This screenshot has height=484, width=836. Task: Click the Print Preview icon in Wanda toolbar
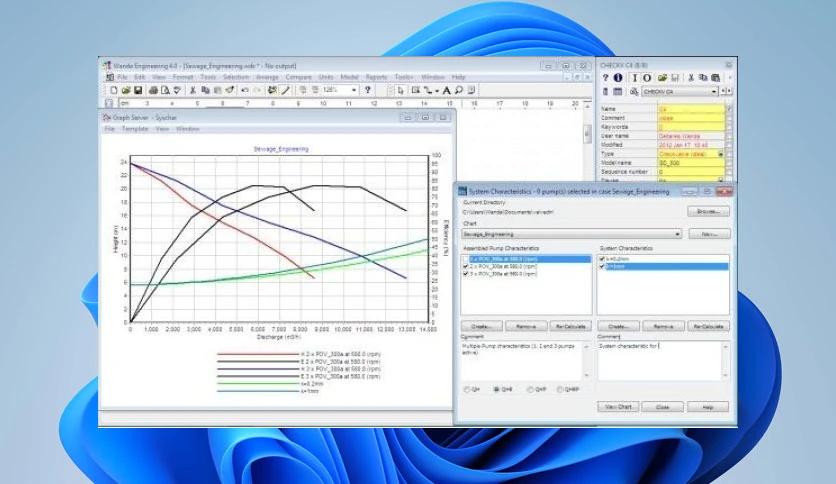165,91
